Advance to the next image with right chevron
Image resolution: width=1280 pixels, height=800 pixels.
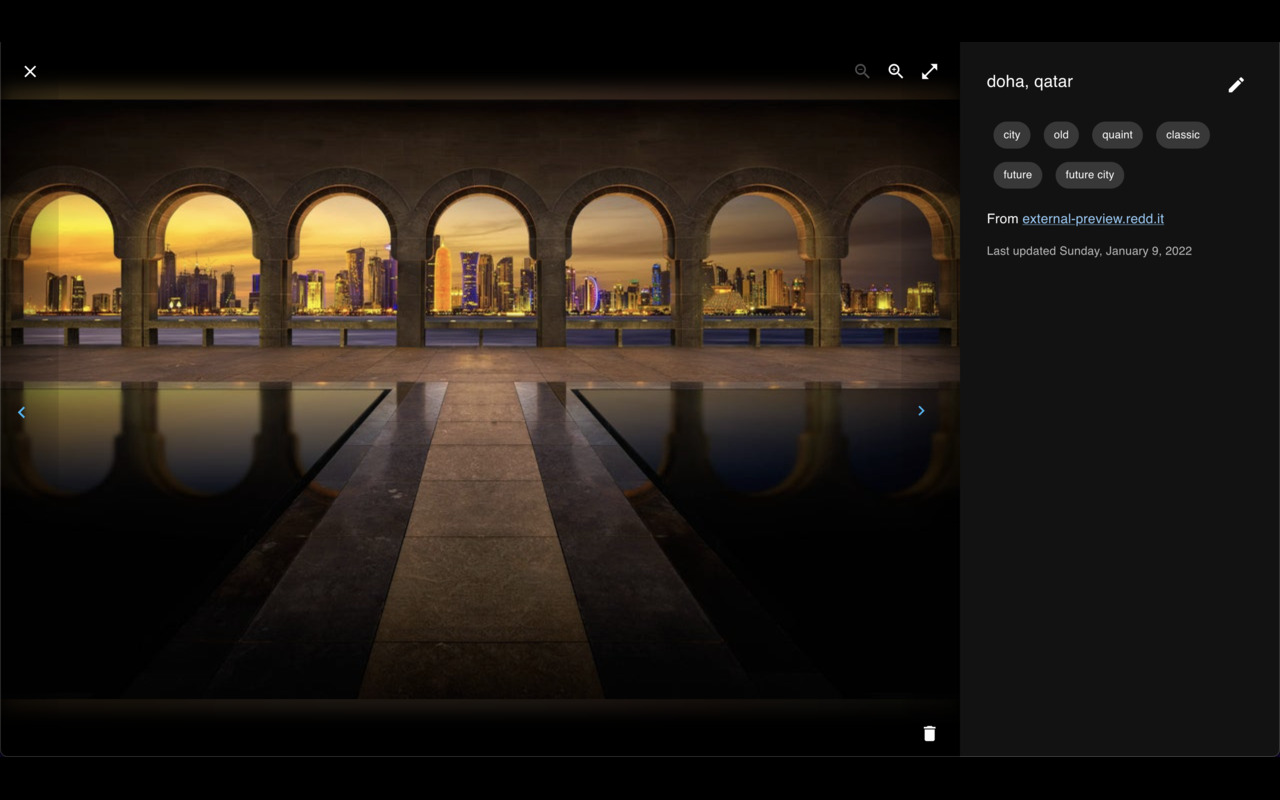point(921,411)
